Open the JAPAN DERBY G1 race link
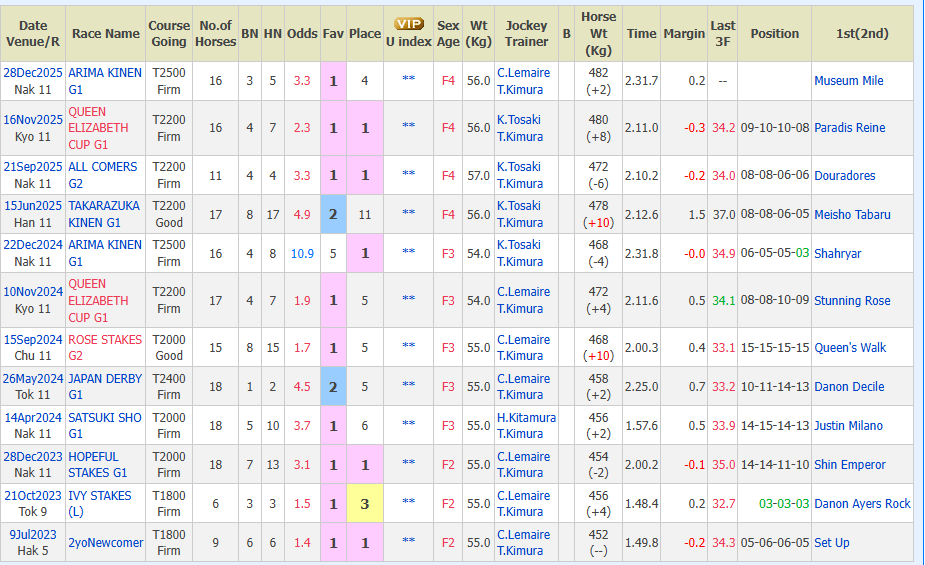 pos(105,386)
